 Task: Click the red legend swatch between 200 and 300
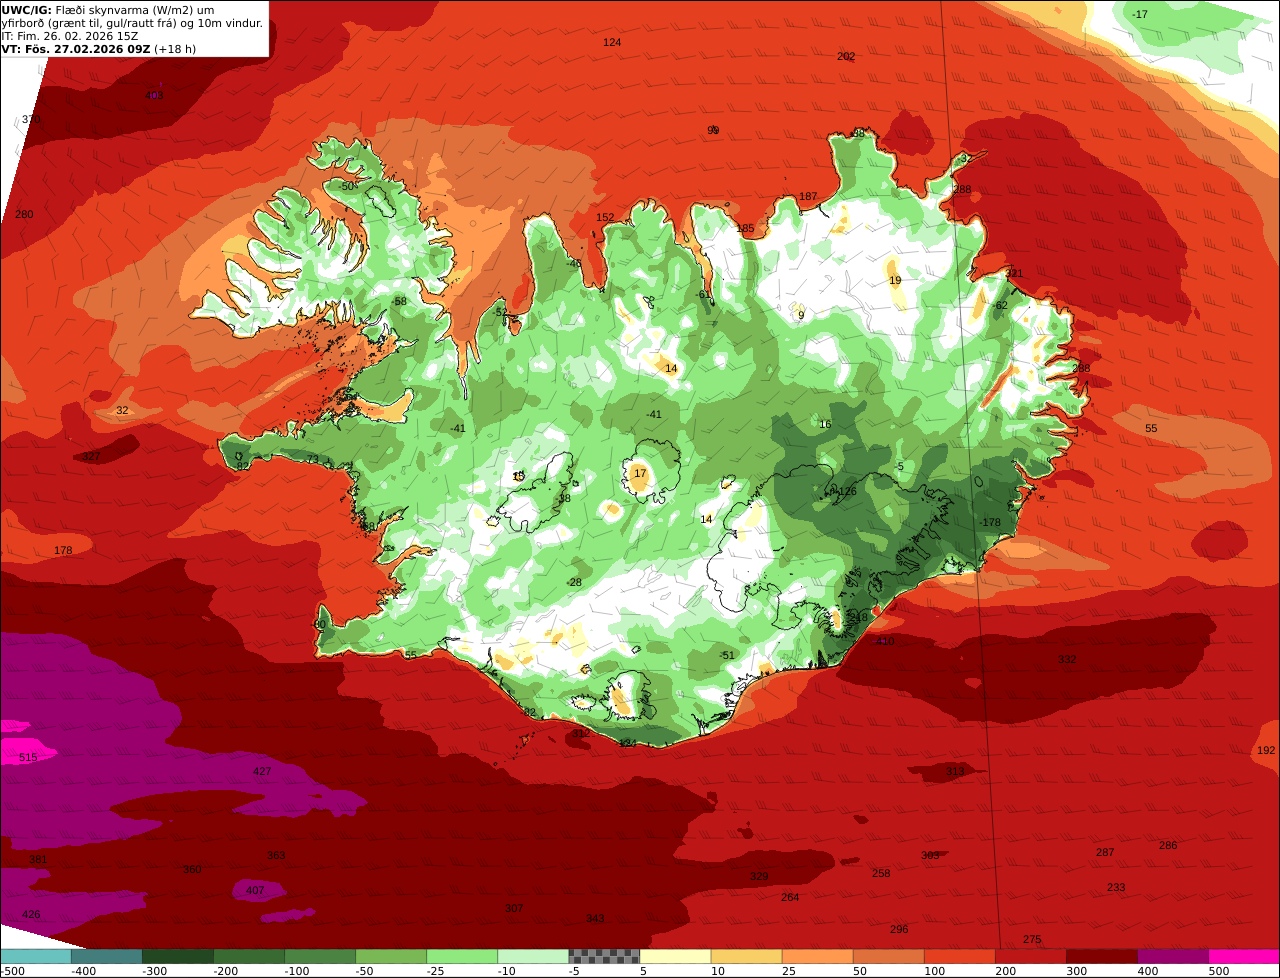coord(1031,956)
